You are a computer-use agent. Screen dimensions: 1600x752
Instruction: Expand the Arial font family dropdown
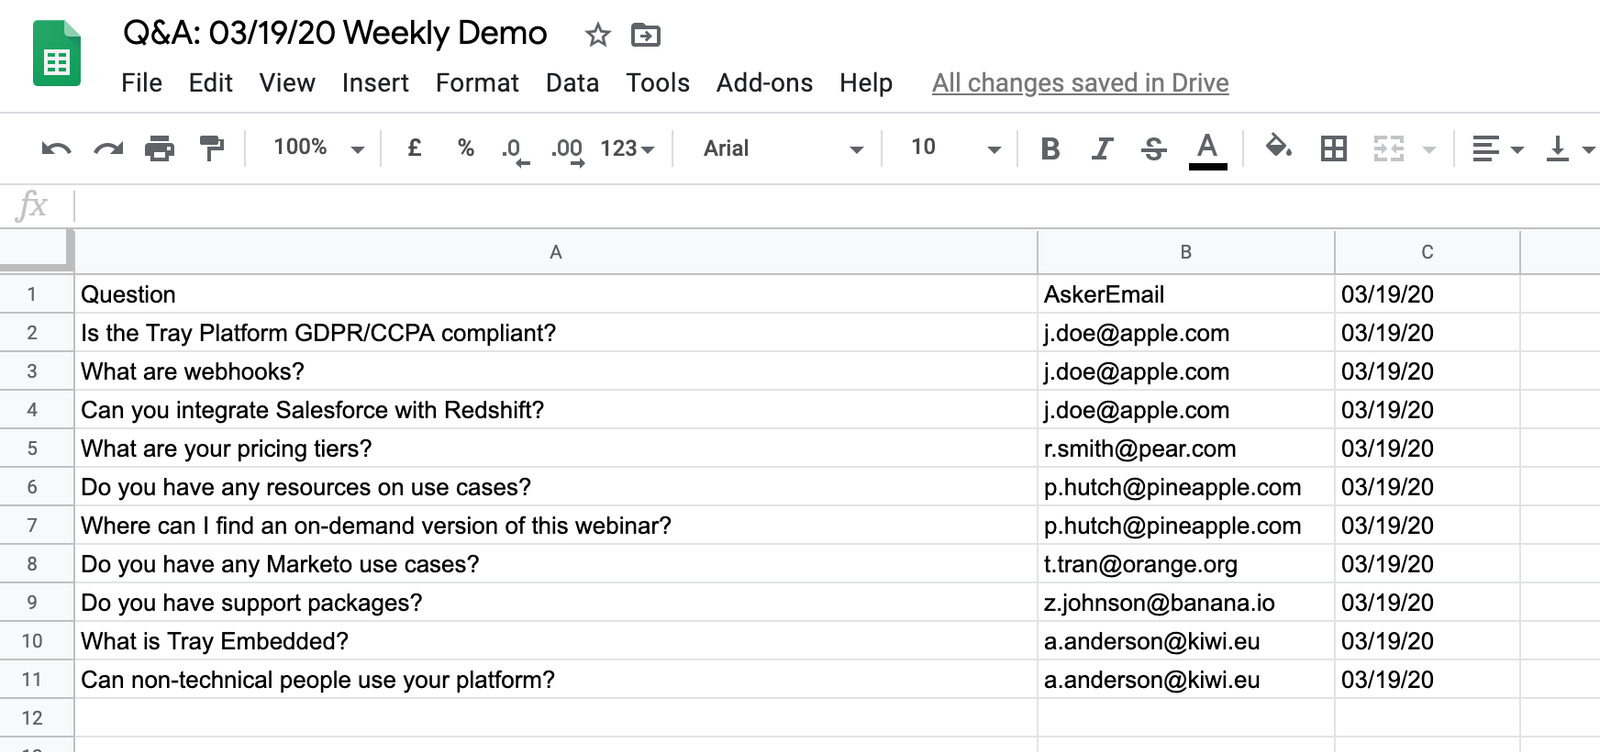782,149
